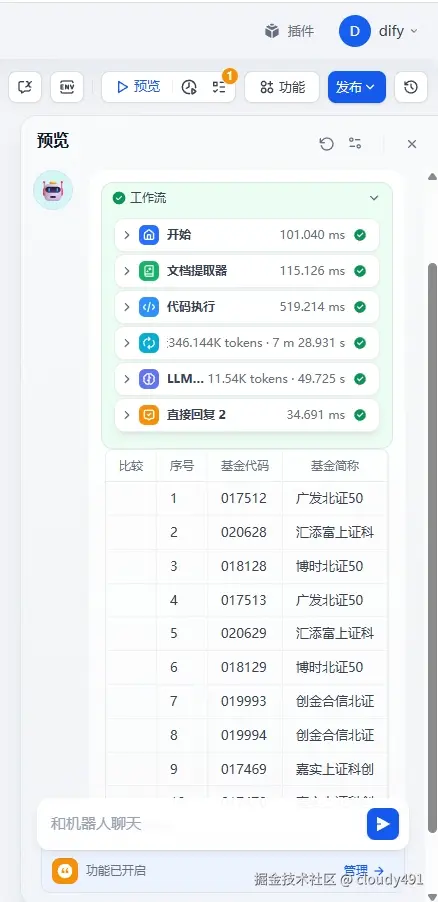Click the 基金简称 column header
The width and height of the screenshot is (438, 902).
tap(335, 465)
